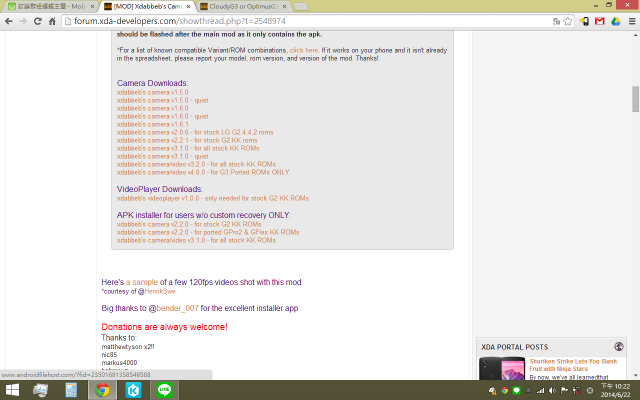Click the volume speaker tray icon

coord(552,391)
